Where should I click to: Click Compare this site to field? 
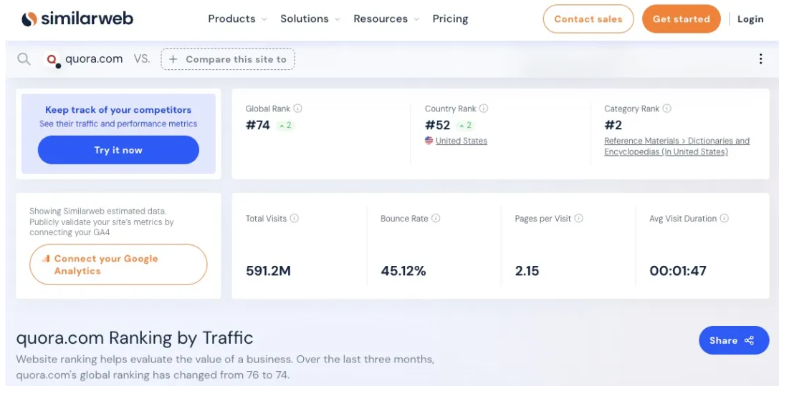click(228, 59)
